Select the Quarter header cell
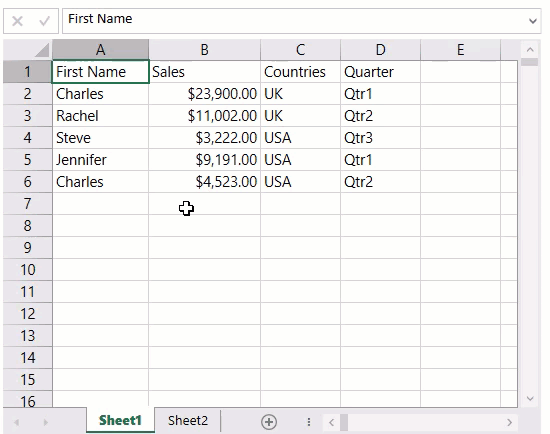Screen dimensions: 550x434 380,72
